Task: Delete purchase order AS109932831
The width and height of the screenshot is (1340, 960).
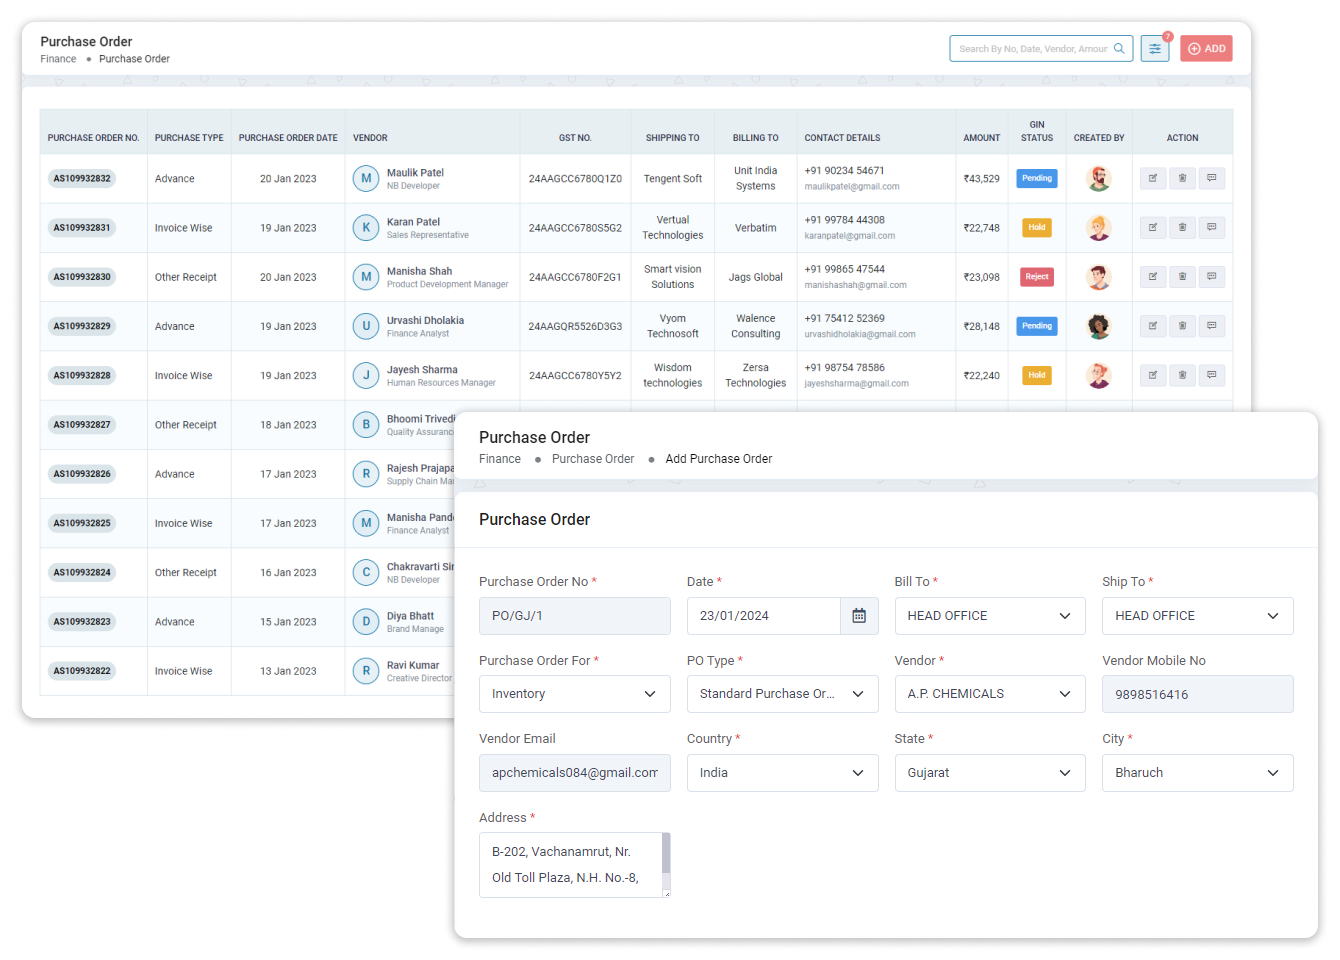Action: [1182, 228]
